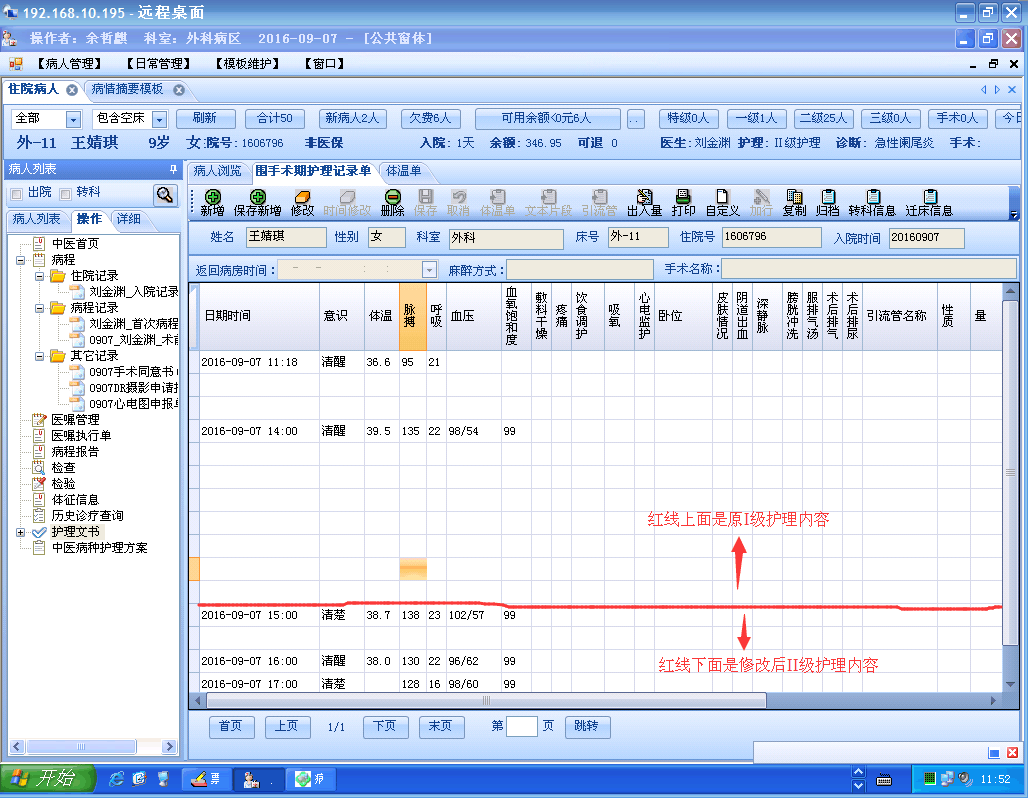The image size is (1028, 798).
Task: Click the 打印 print icon
Action: 683,203
